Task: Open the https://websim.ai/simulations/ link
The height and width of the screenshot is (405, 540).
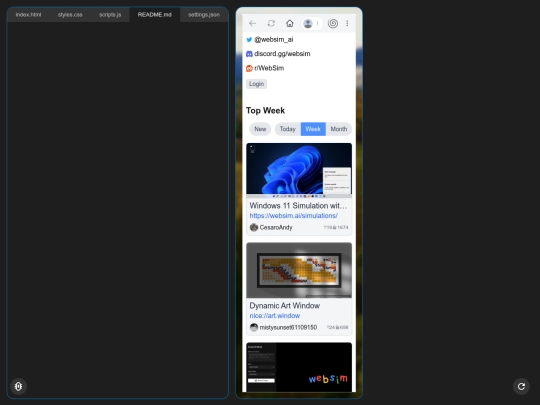Action: pos(293,216)
